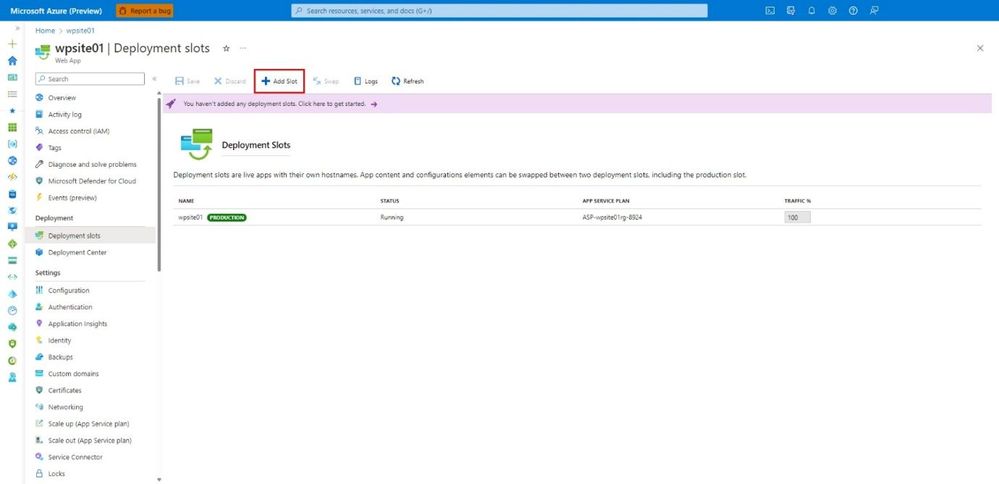999x484 pixels.
Task: Click the resource menu scrollbar
Action: pyautogui.click(x=159, y=185)
